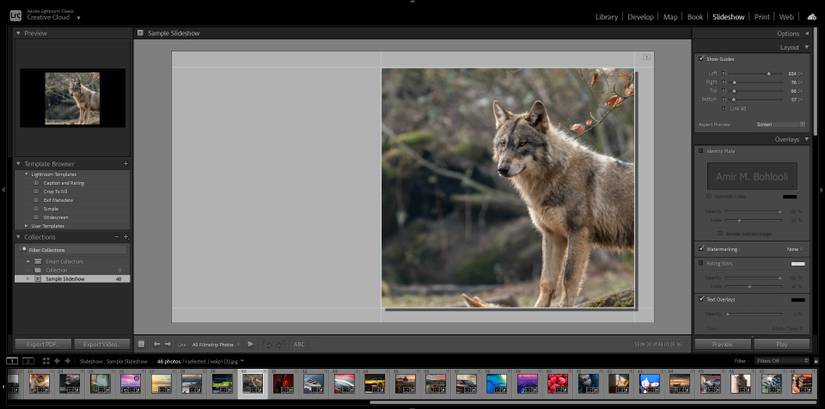The height and width of the screenshot is (409, 825).
Task: Open the Book module
Action: click(x=695, y=17)
